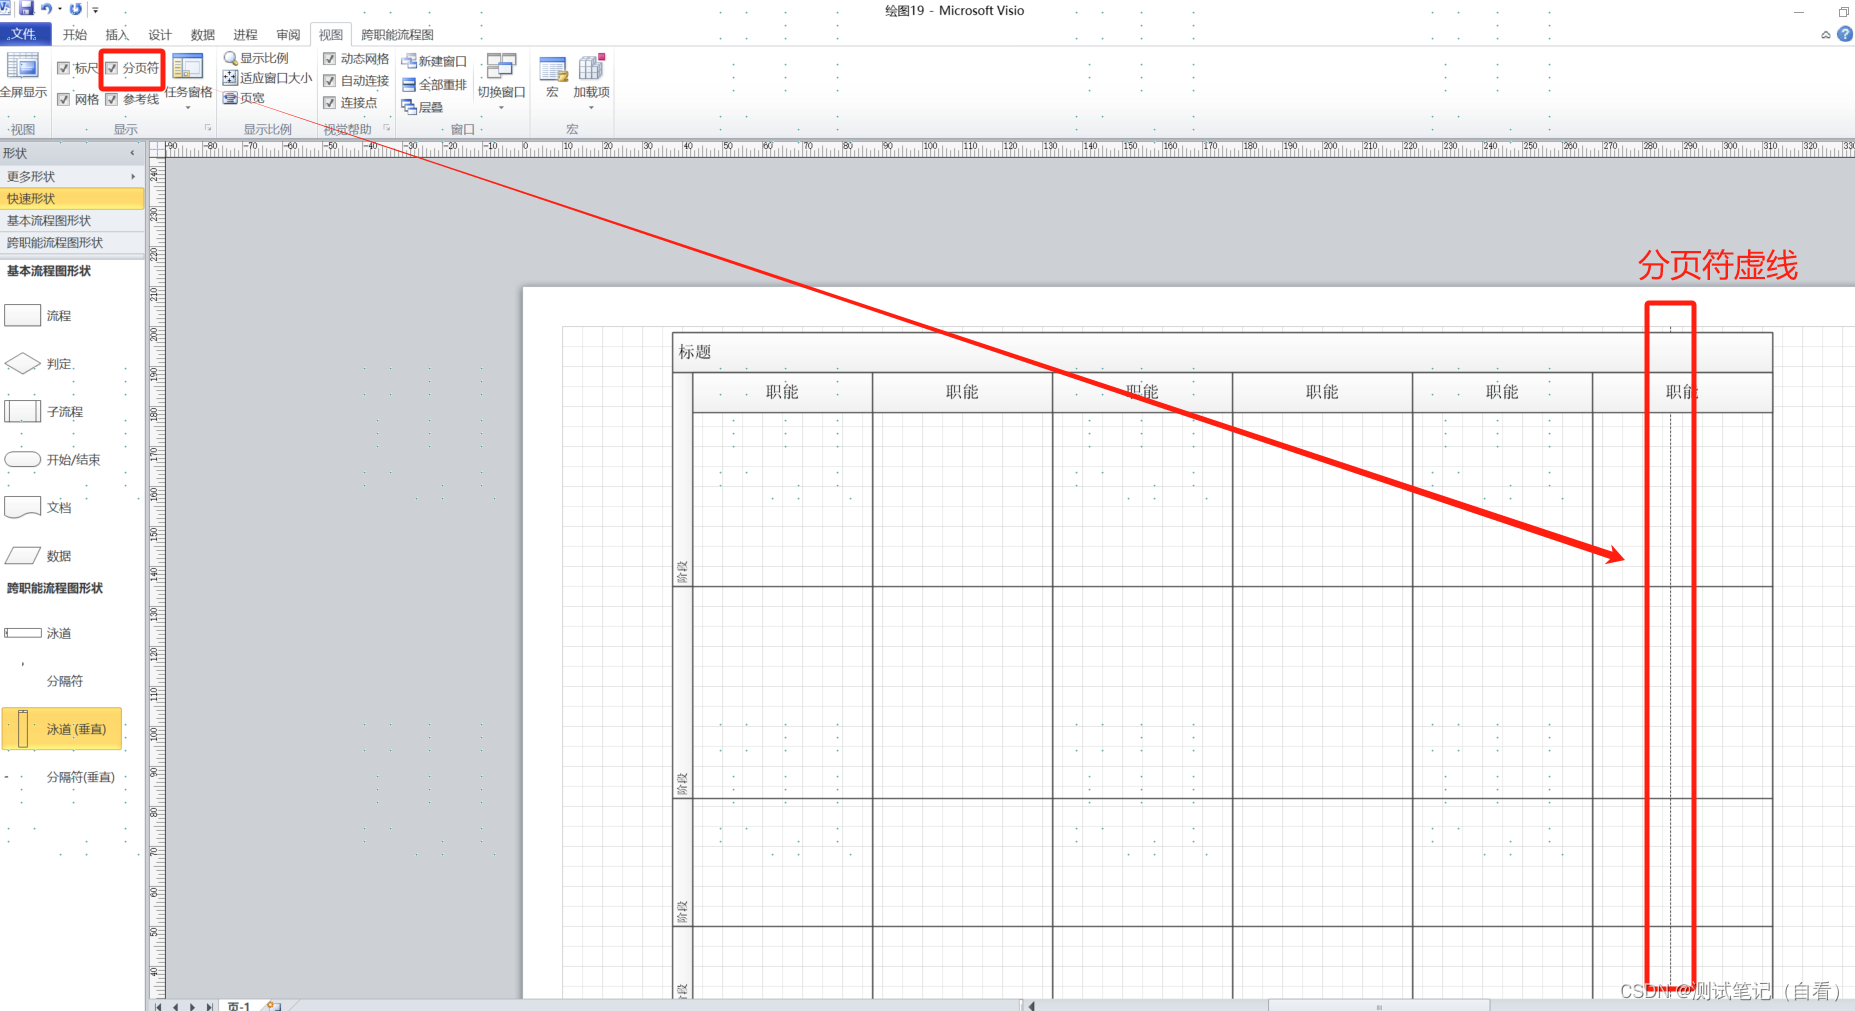Screen dimensions: 1855x1011
Task: Expand the 更多形状 more shapes menu
Action: pyautogui.click(x=72, y=176)
